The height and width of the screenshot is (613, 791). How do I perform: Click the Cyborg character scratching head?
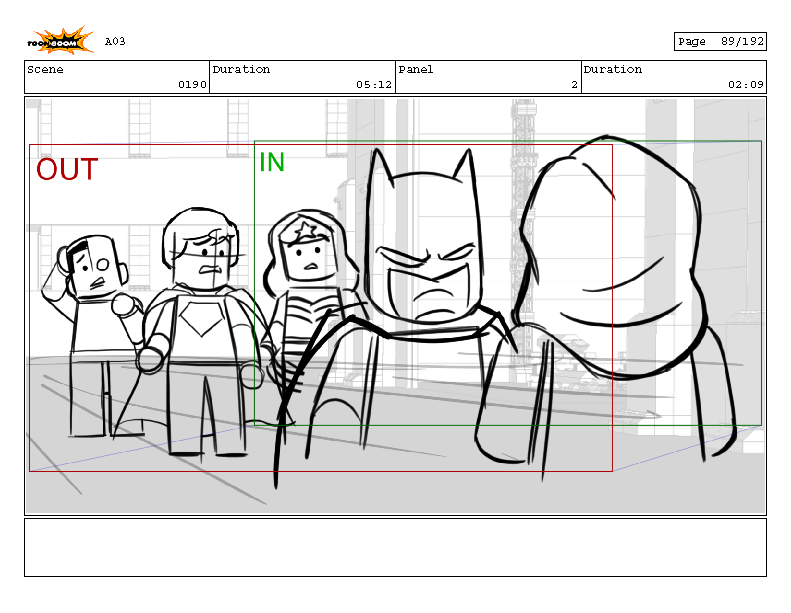tap(93, 336)
